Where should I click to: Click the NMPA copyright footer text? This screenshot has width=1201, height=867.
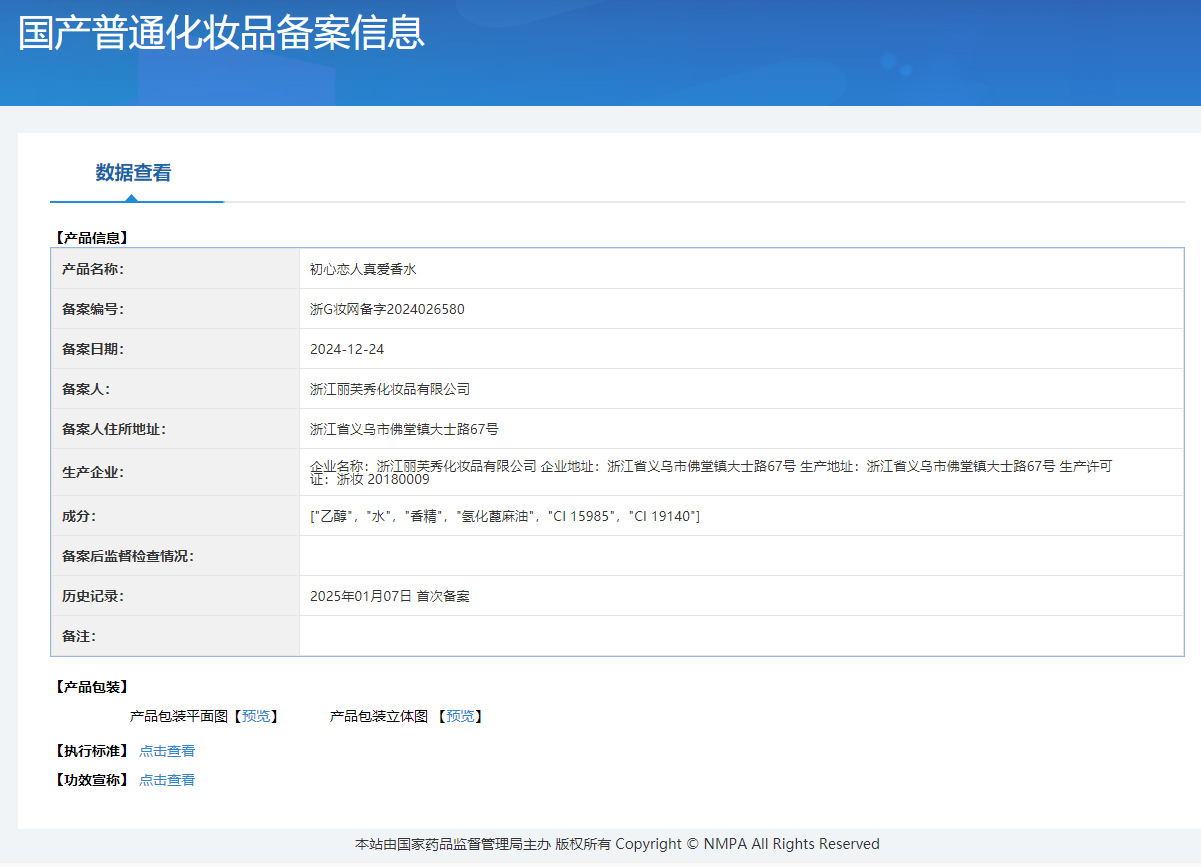[617, 844]
